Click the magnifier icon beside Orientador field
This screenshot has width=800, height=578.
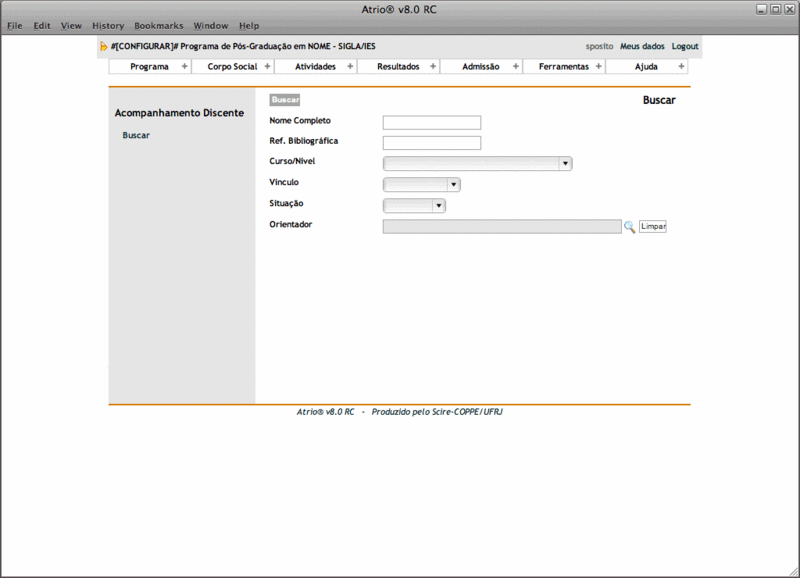pyautogui.click(x=630, y=227)
